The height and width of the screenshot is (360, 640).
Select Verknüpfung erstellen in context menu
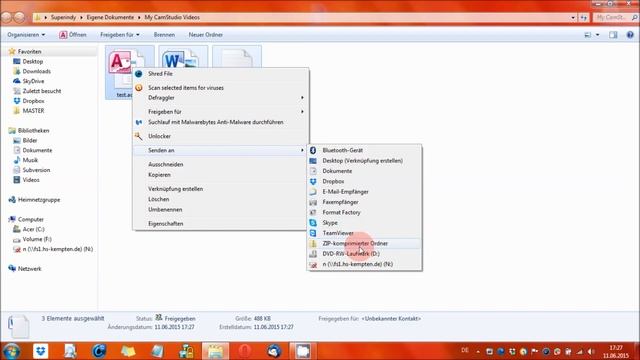pos(176,189)
